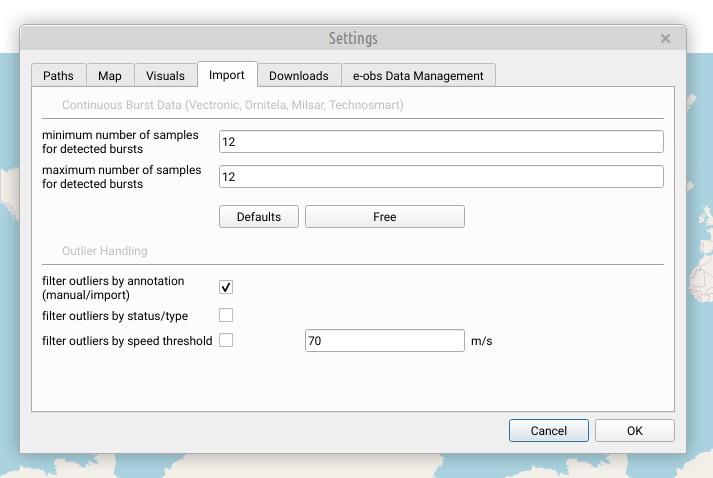
Task: Click the Outlier Handling section header
Action: tap(105, 251)
